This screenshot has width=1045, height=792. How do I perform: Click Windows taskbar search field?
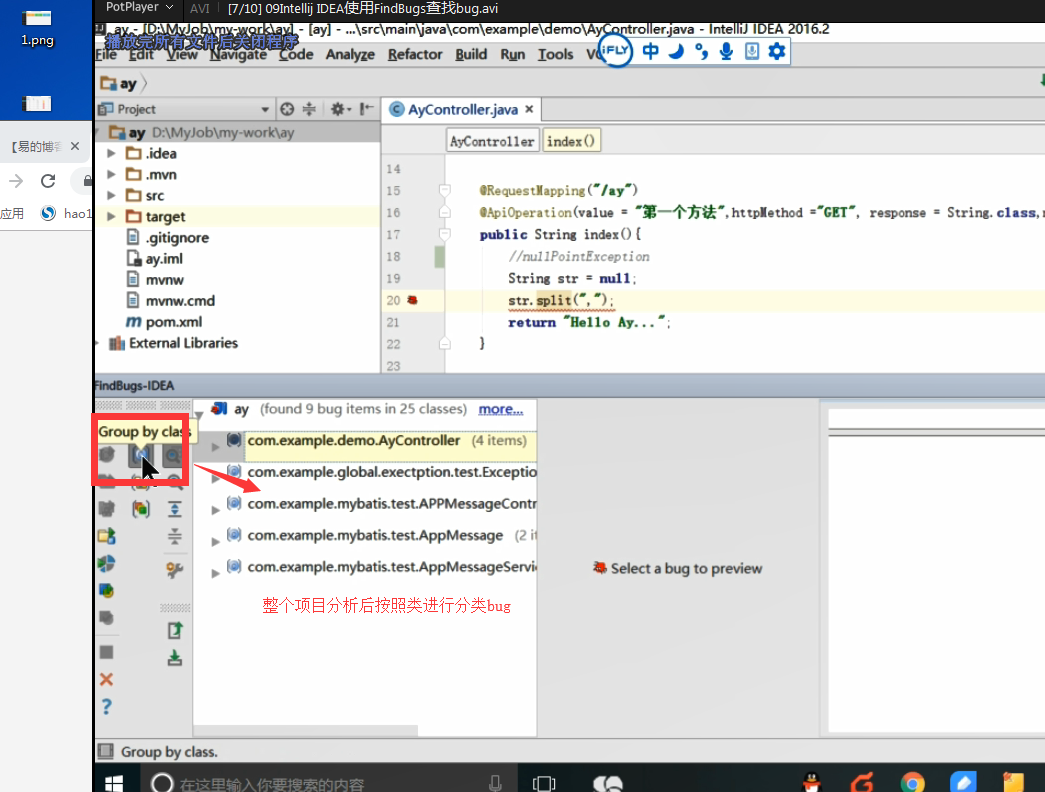[x=327, y=782]
